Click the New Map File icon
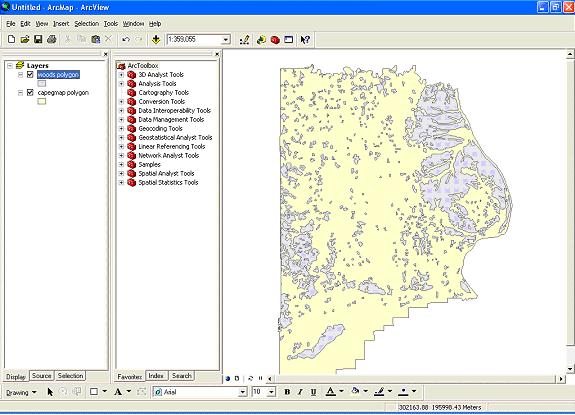This screenshot has height=415, width=575. [x=11, y=39]
